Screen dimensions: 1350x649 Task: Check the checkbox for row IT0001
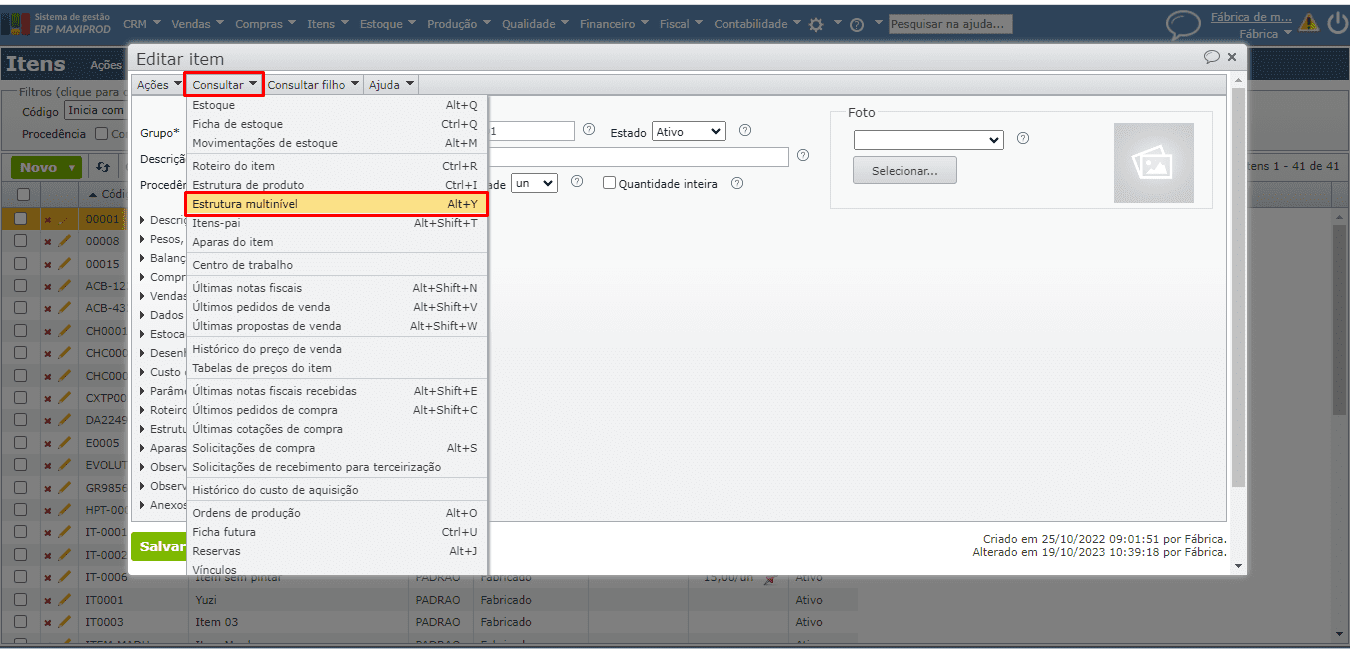coord(20,600)
